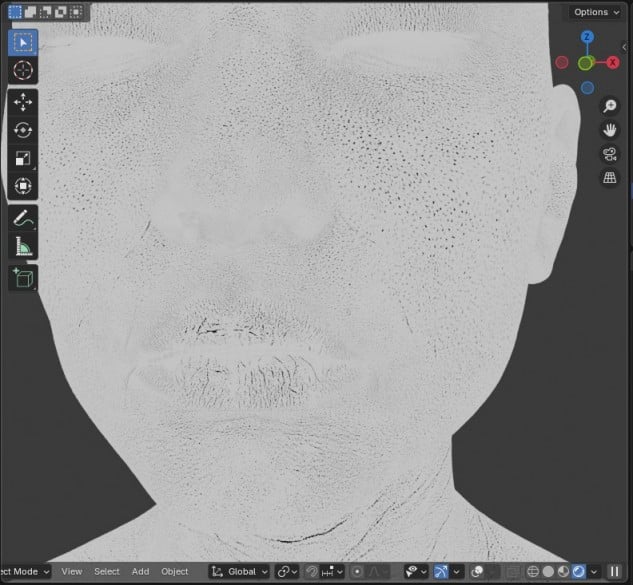The width and height of the screenshot is (633, 585).
Task: Toggle the camera view icon
Action: (x=610, y=154)
